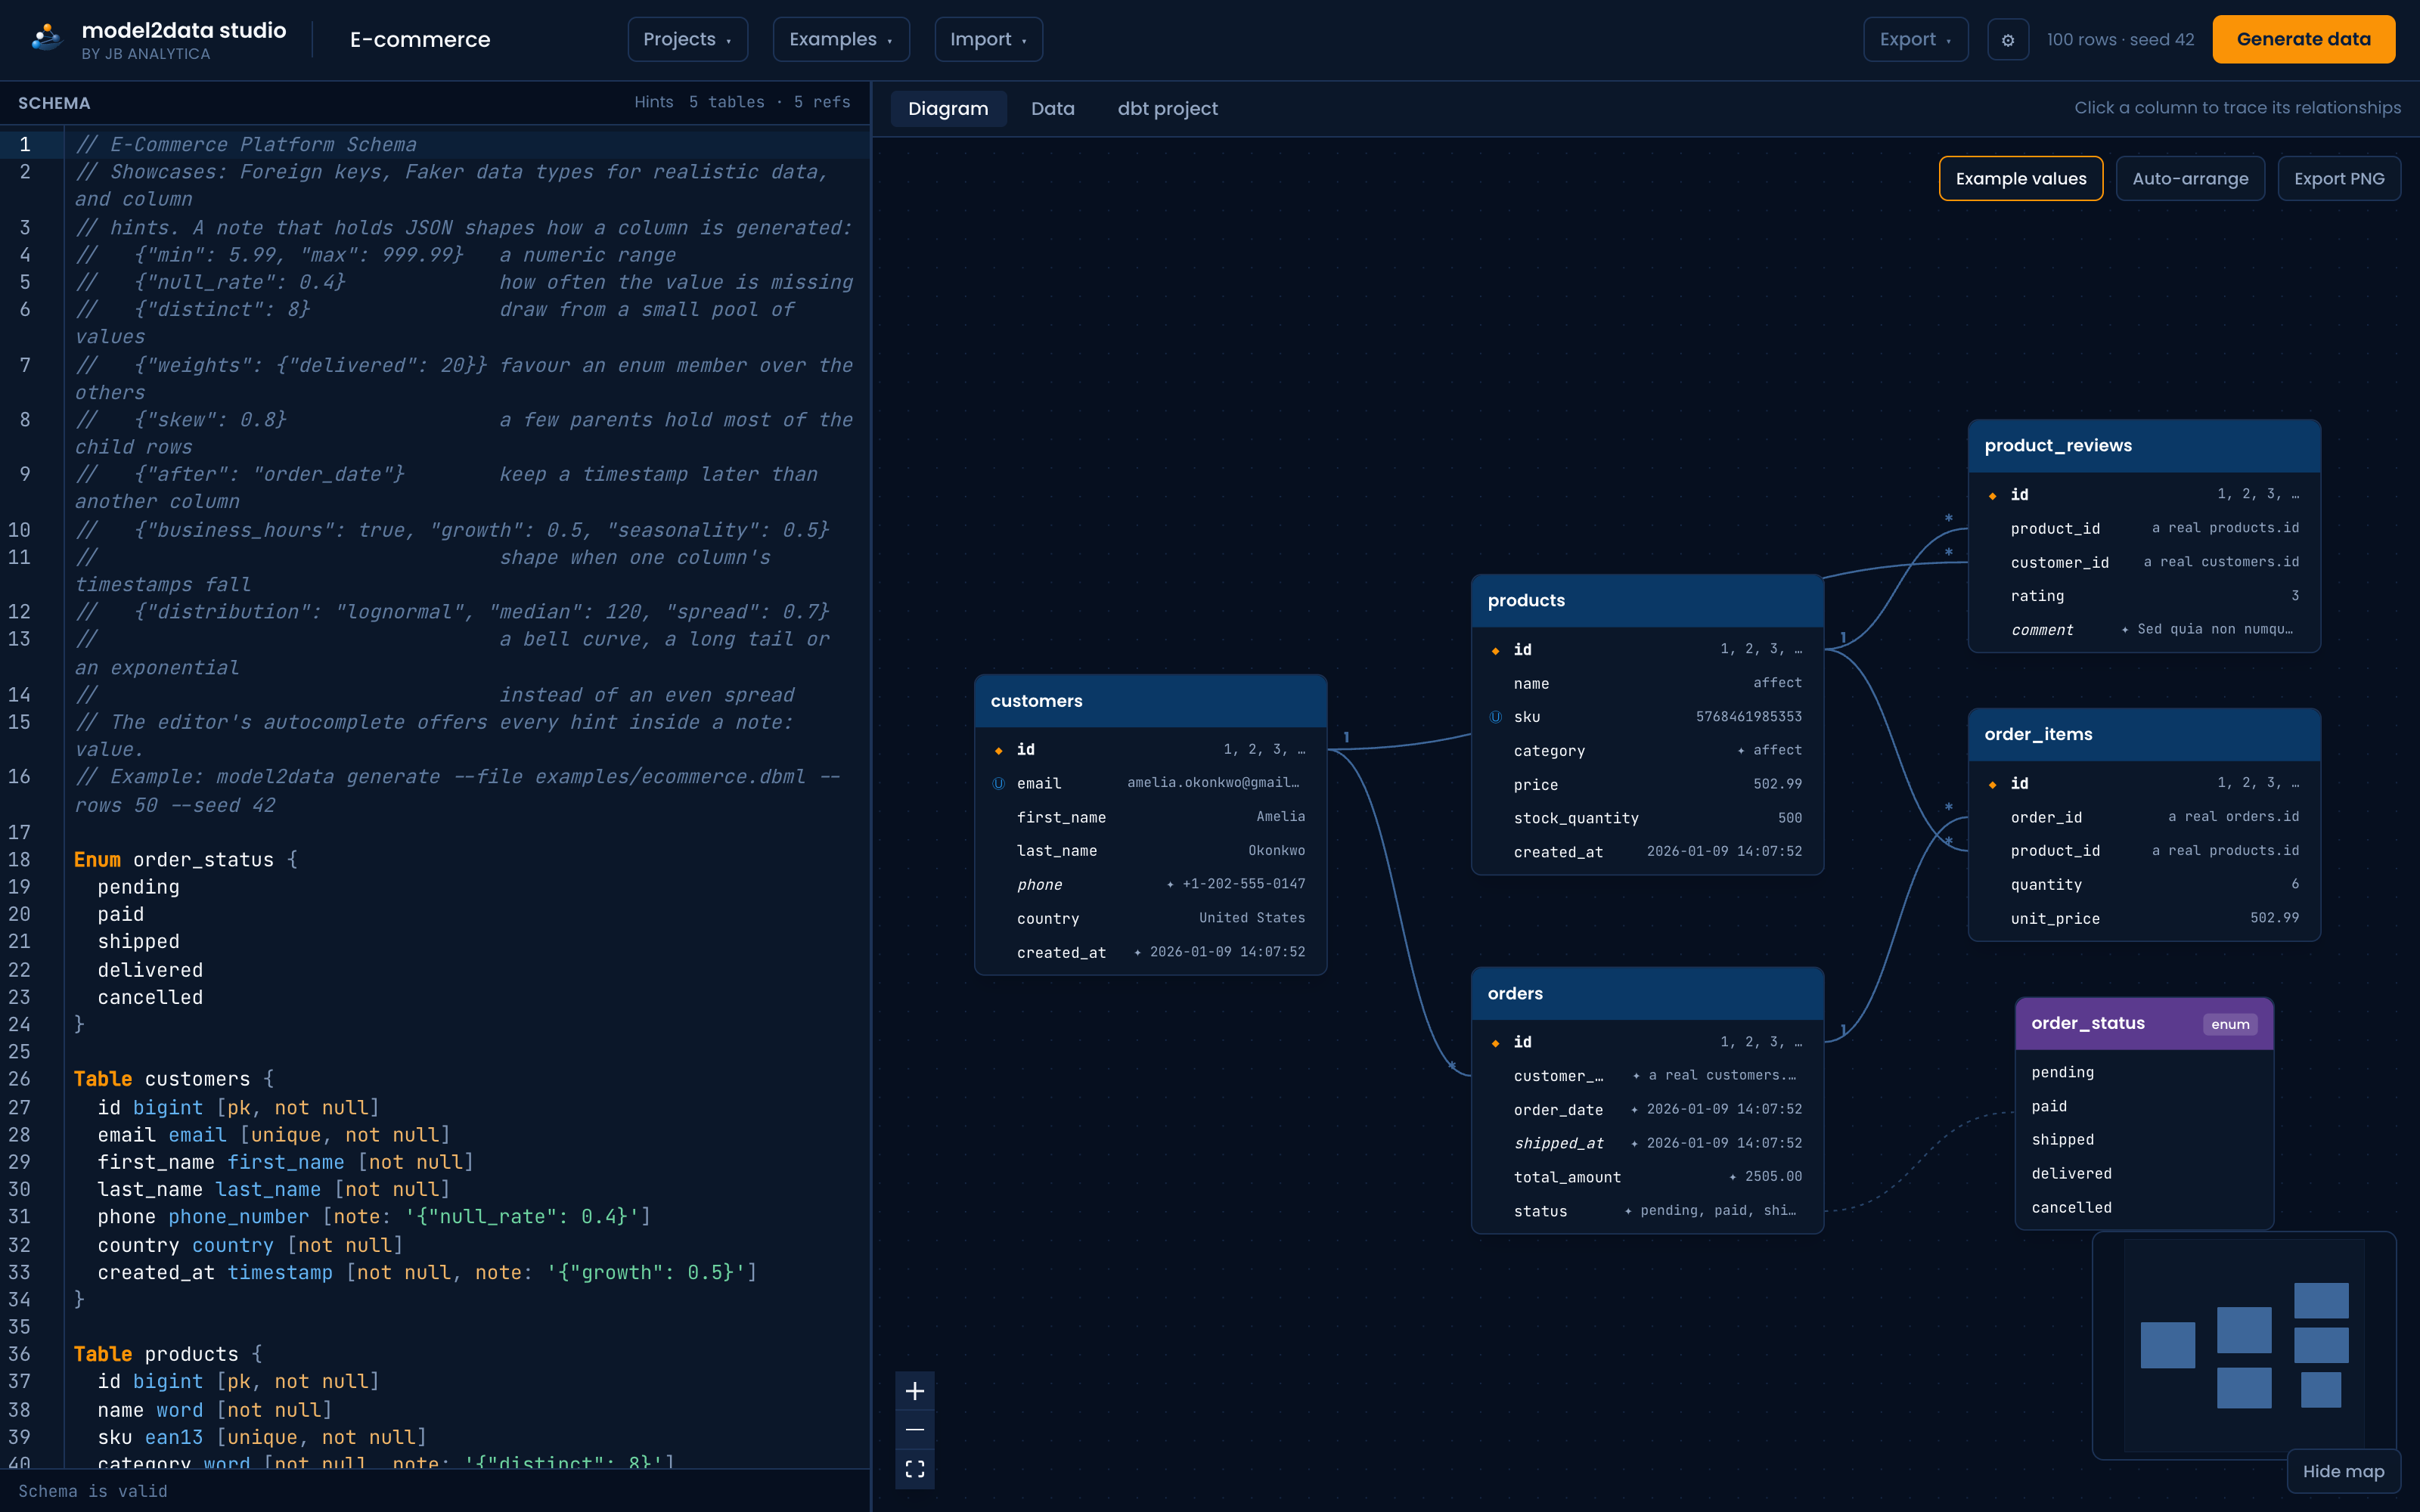
Task: Trace the product_reviews rating column
Action: [x=2144, y=596]
